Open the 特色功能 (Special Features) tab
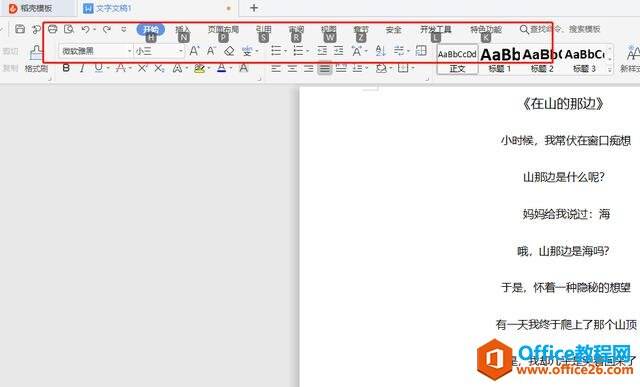This screenshot has height=387, width=640. click(x=486, y=29)
